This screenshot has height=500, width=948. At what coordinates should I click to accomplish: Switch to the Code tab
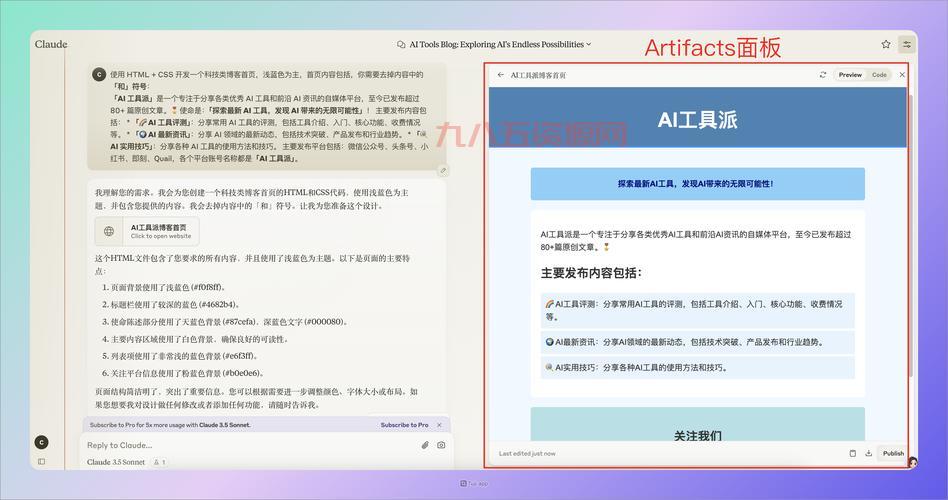point(879,75)
